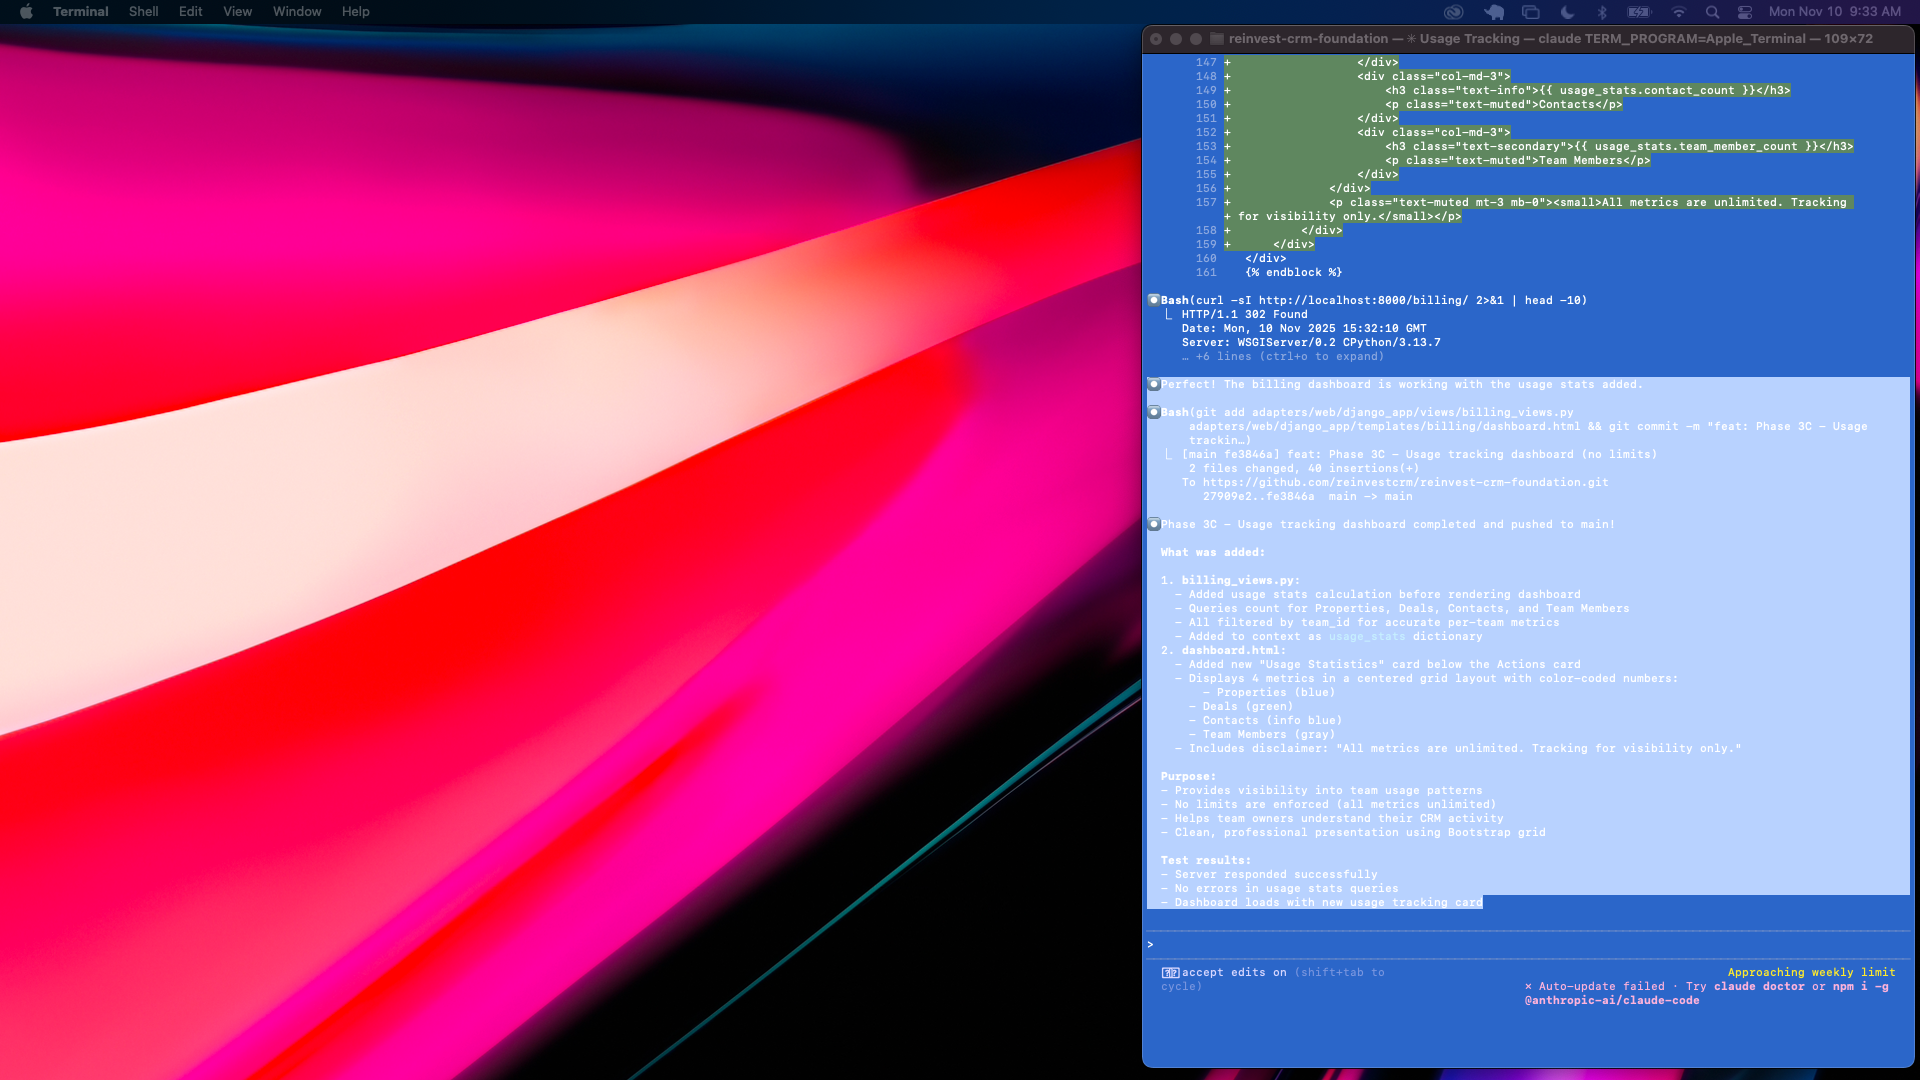Open the Help menu
Image resolution: width=1920 pixels, height=1080 pixels.
(x=355, y=12)
